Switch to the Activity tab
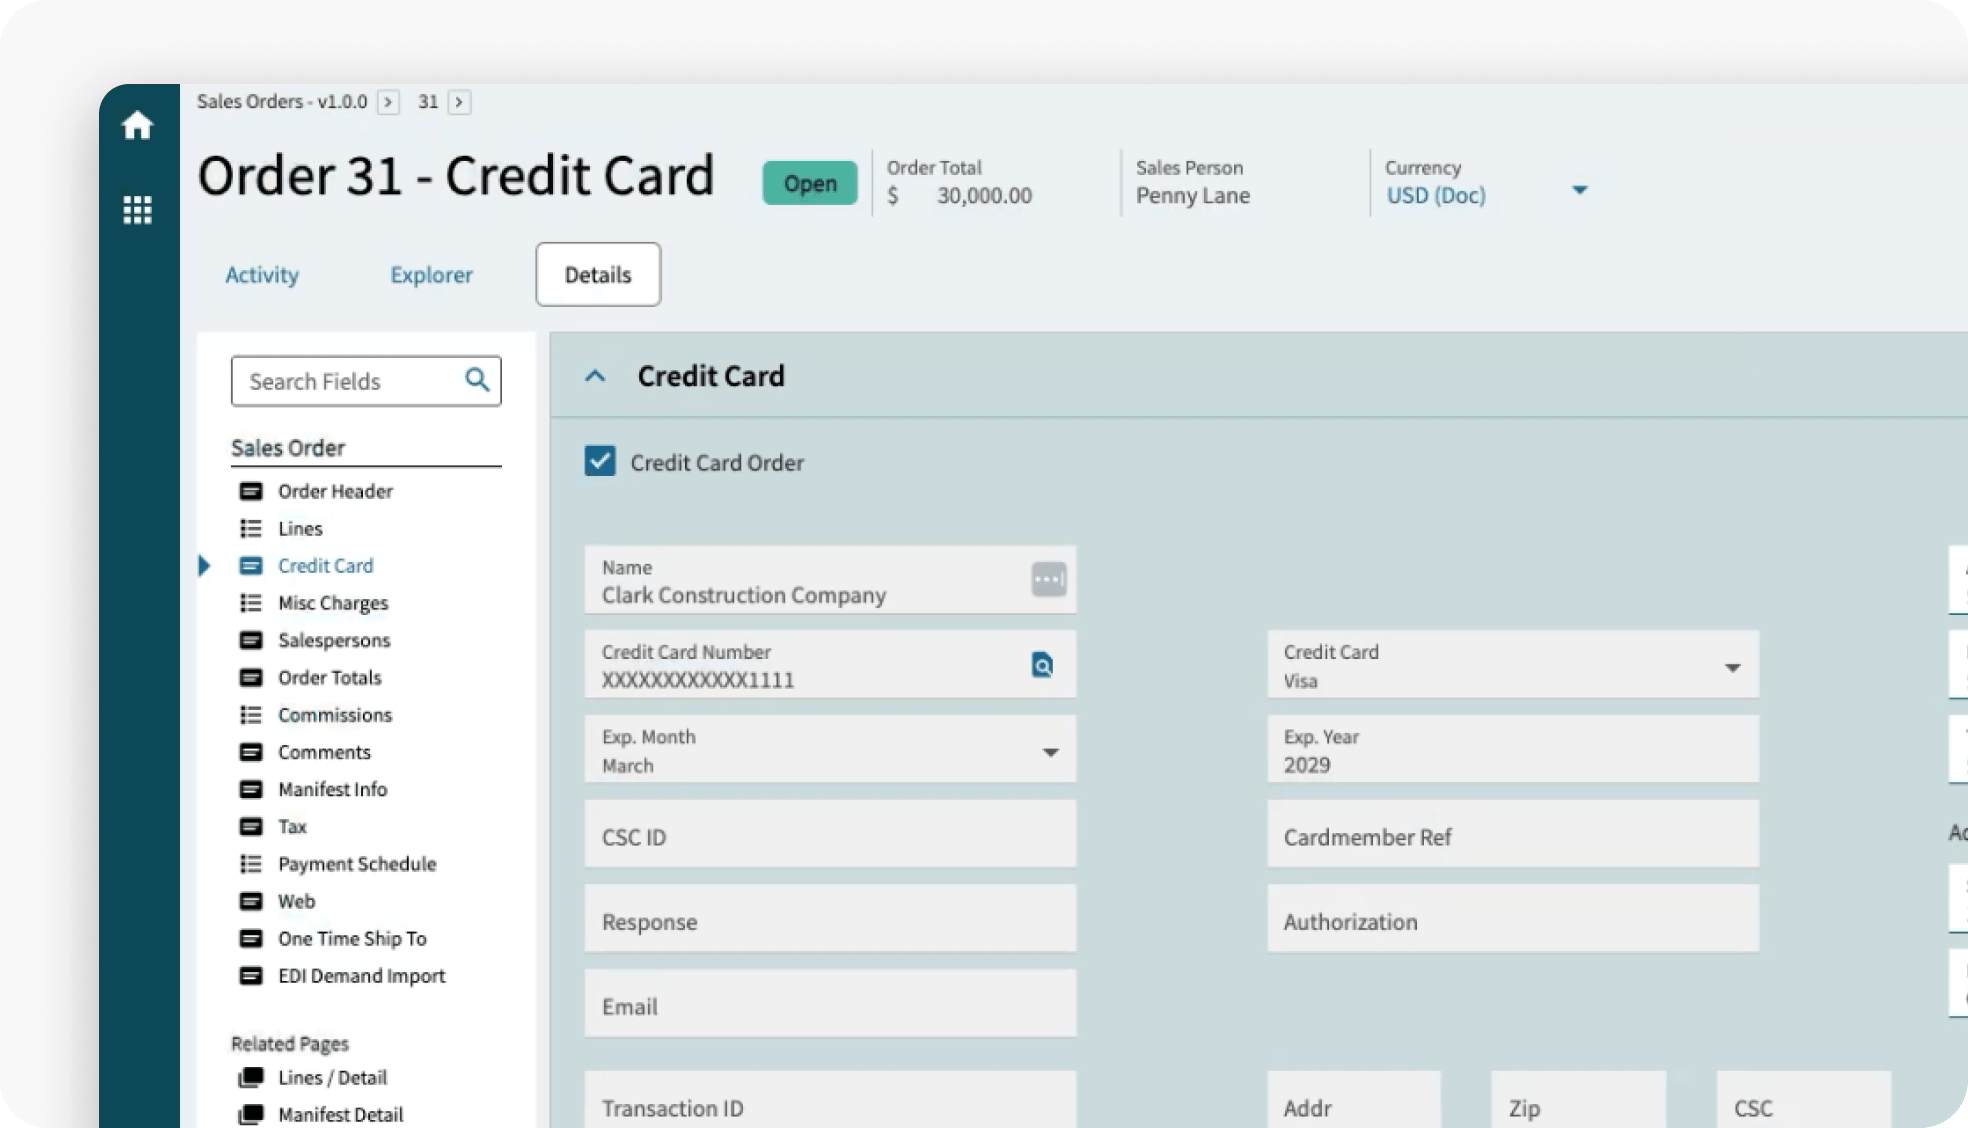1968x1128 pixels. [262, 275]
